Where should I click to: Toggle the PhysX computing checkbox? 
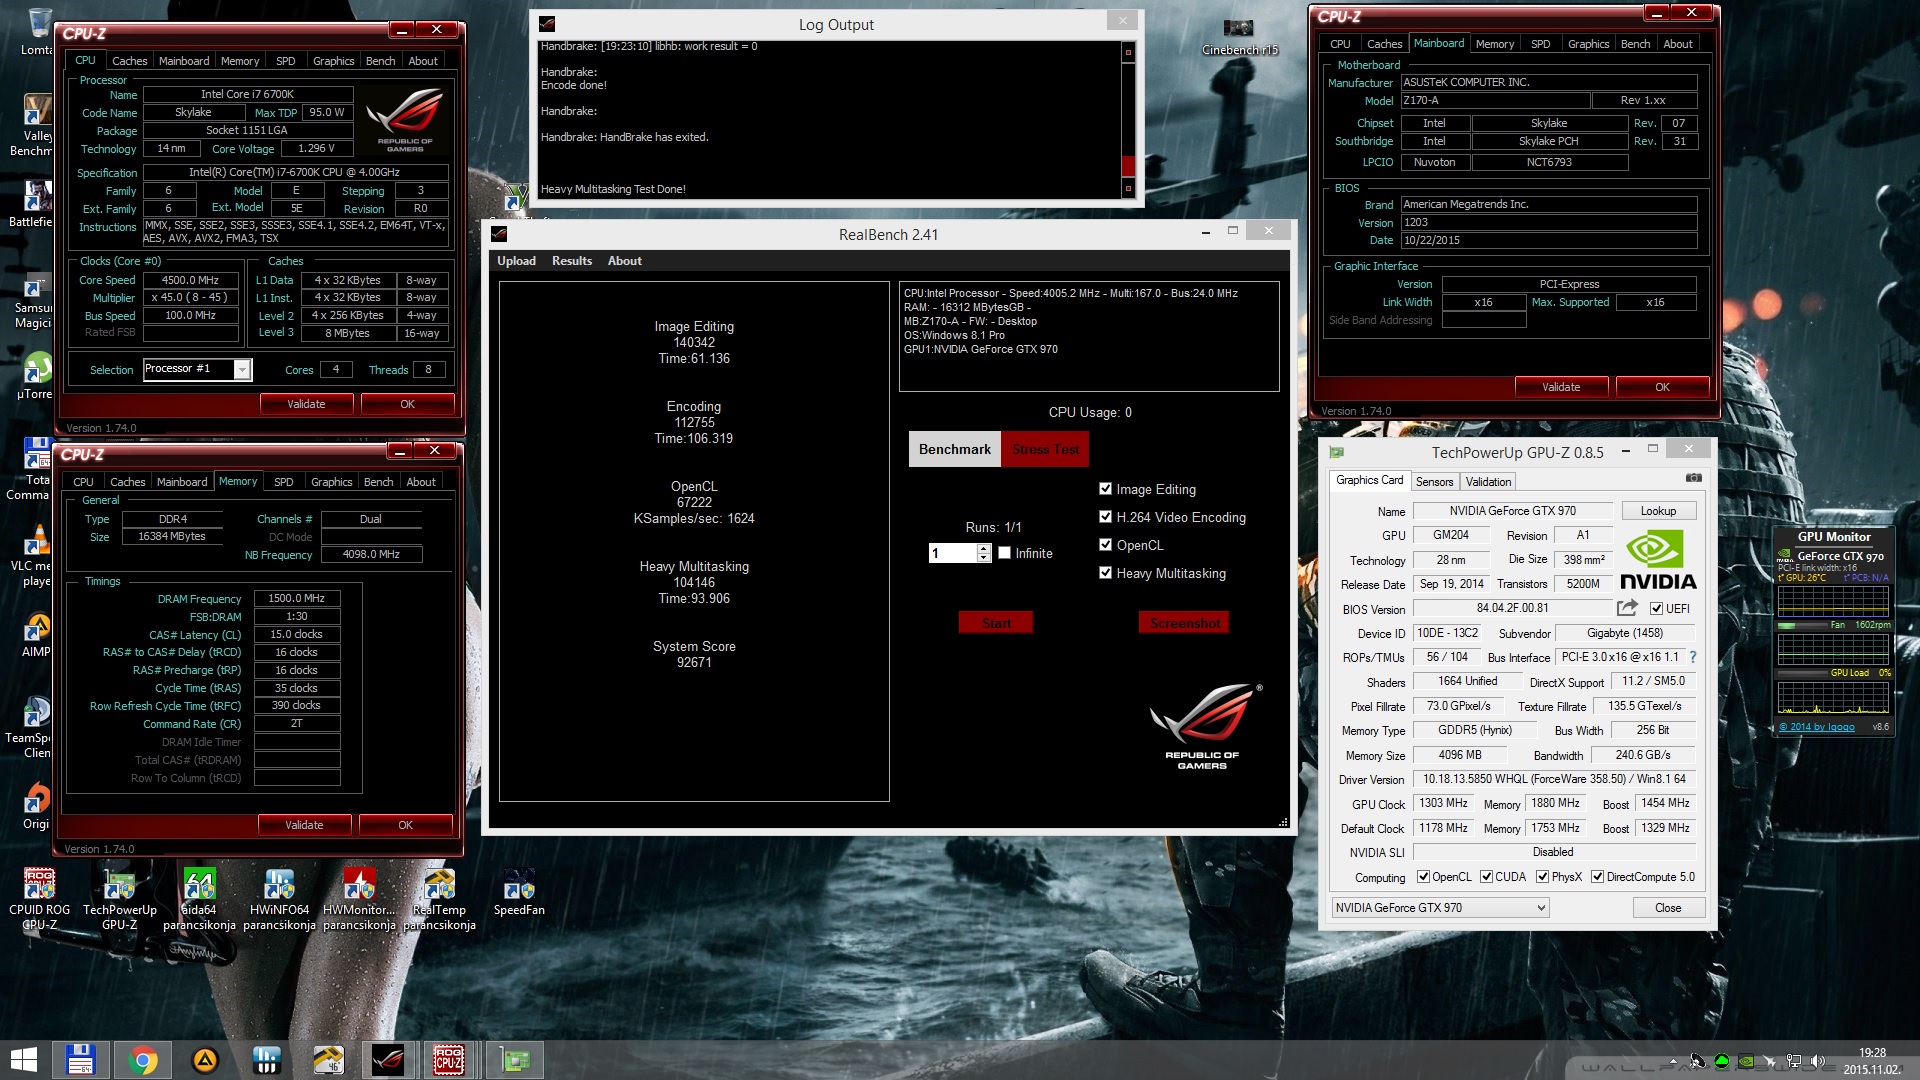pos(1542,877)
